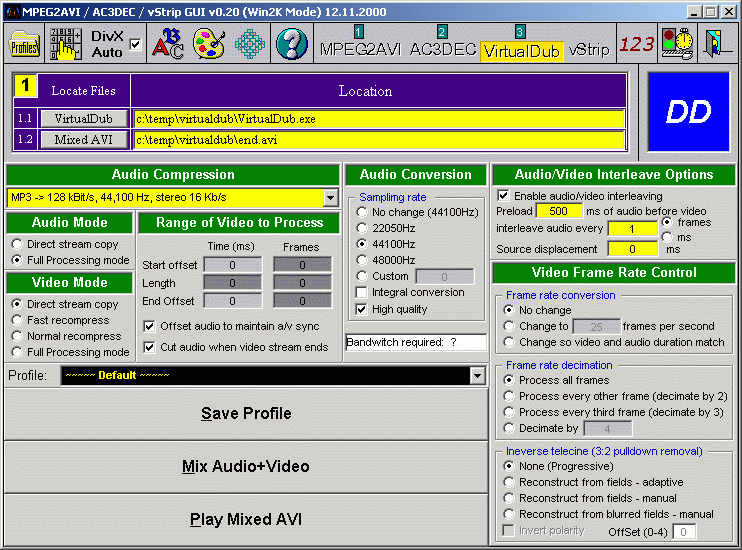Click the Play Mixed AVI button
Viewport: 742px width, 550px height.
click(246, 520)
